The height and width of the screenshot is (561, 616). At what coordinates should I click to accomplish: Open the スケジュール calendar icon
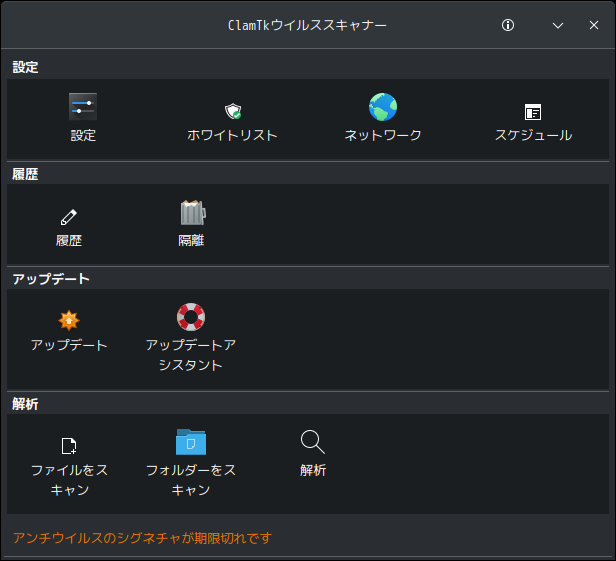point(533,112)
